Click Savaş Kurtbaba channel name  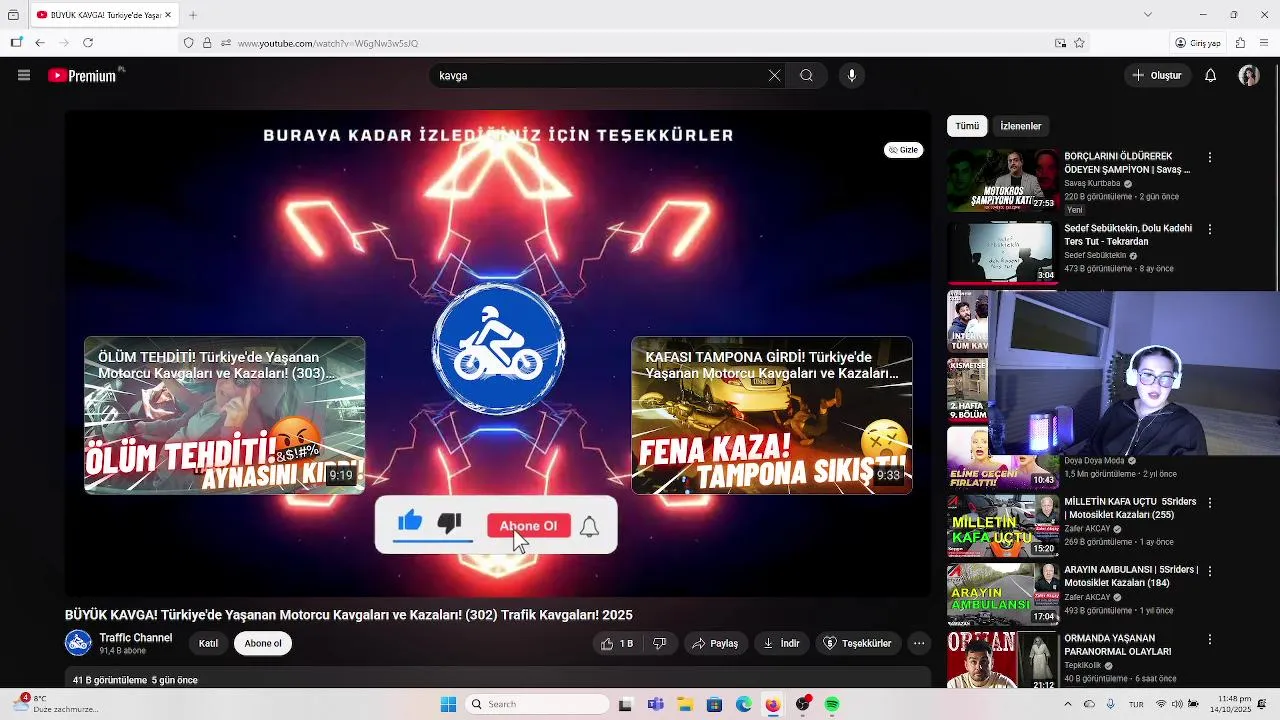pos(1092,184)
